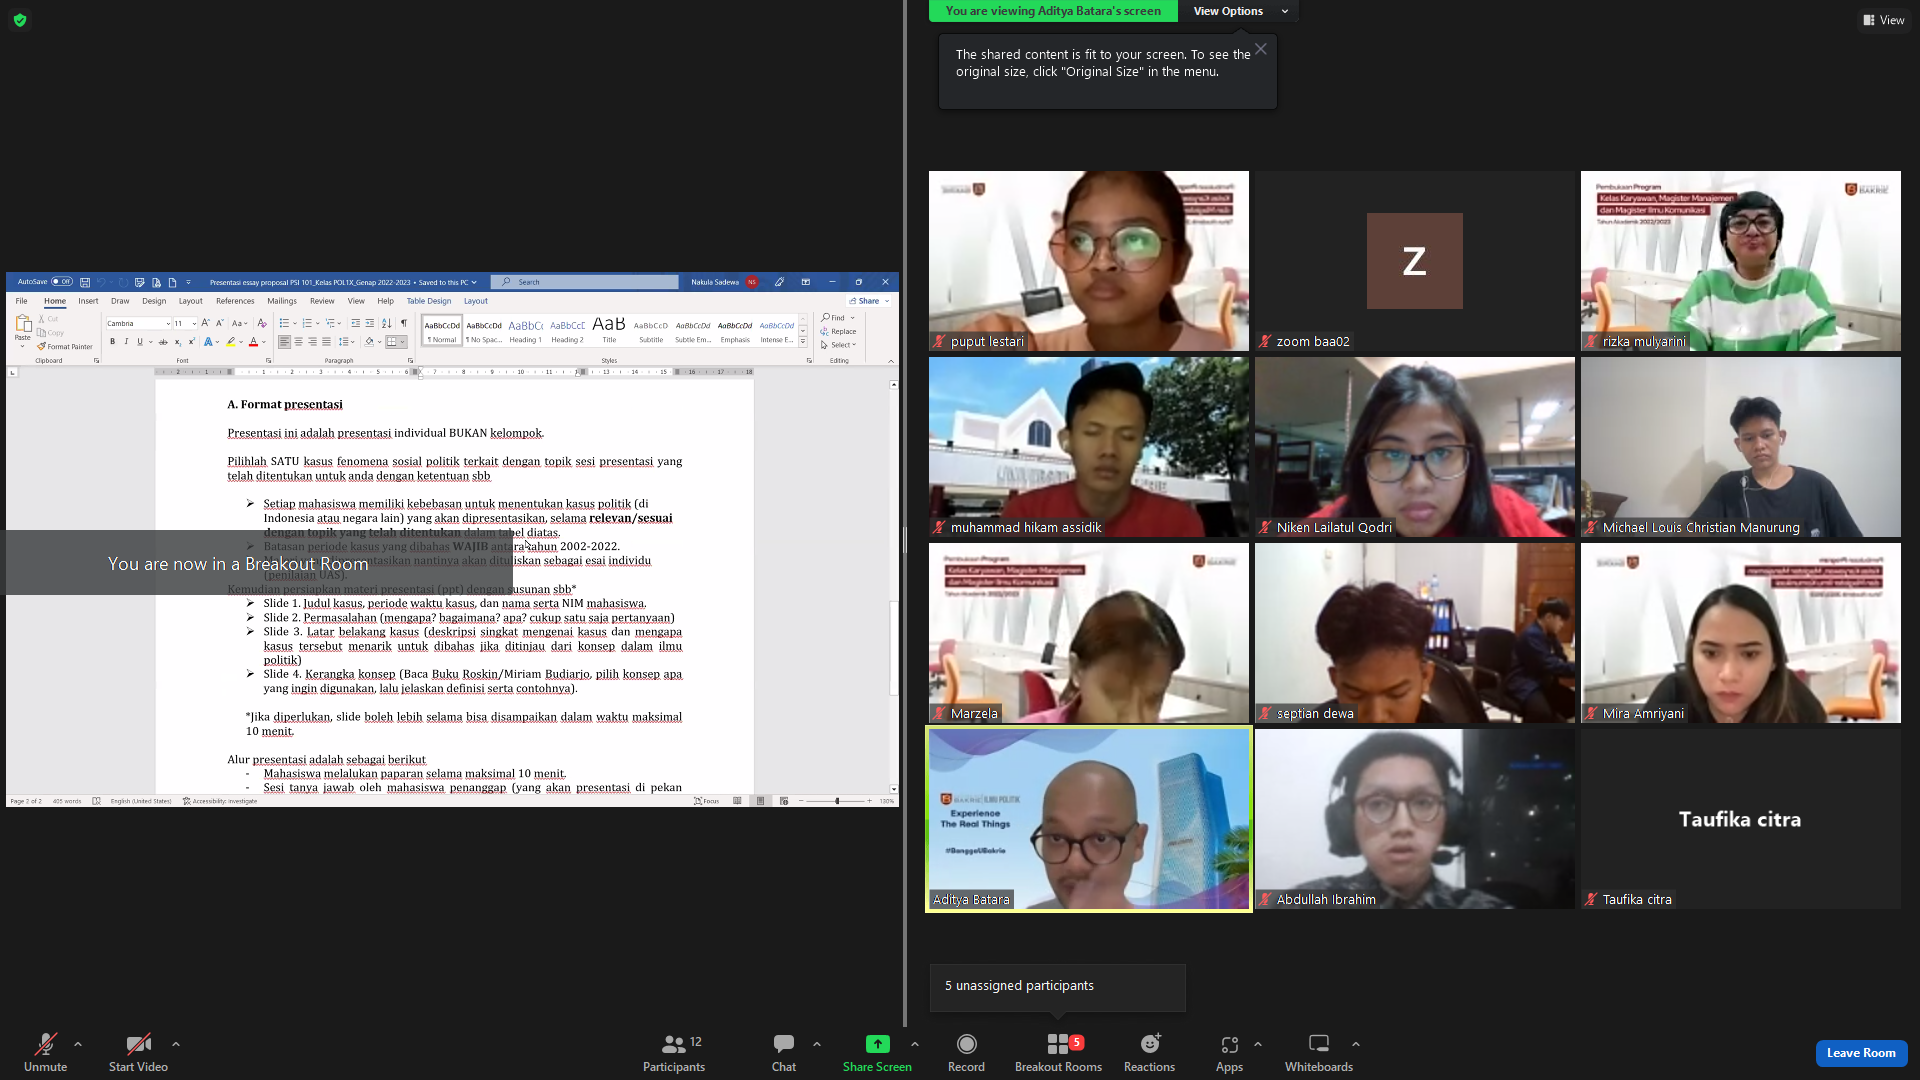Click the Sort icon in Paragraph group
The width and height of the screenshot is (1920, 1080).
pyautogui.click(x=387, y=323)
